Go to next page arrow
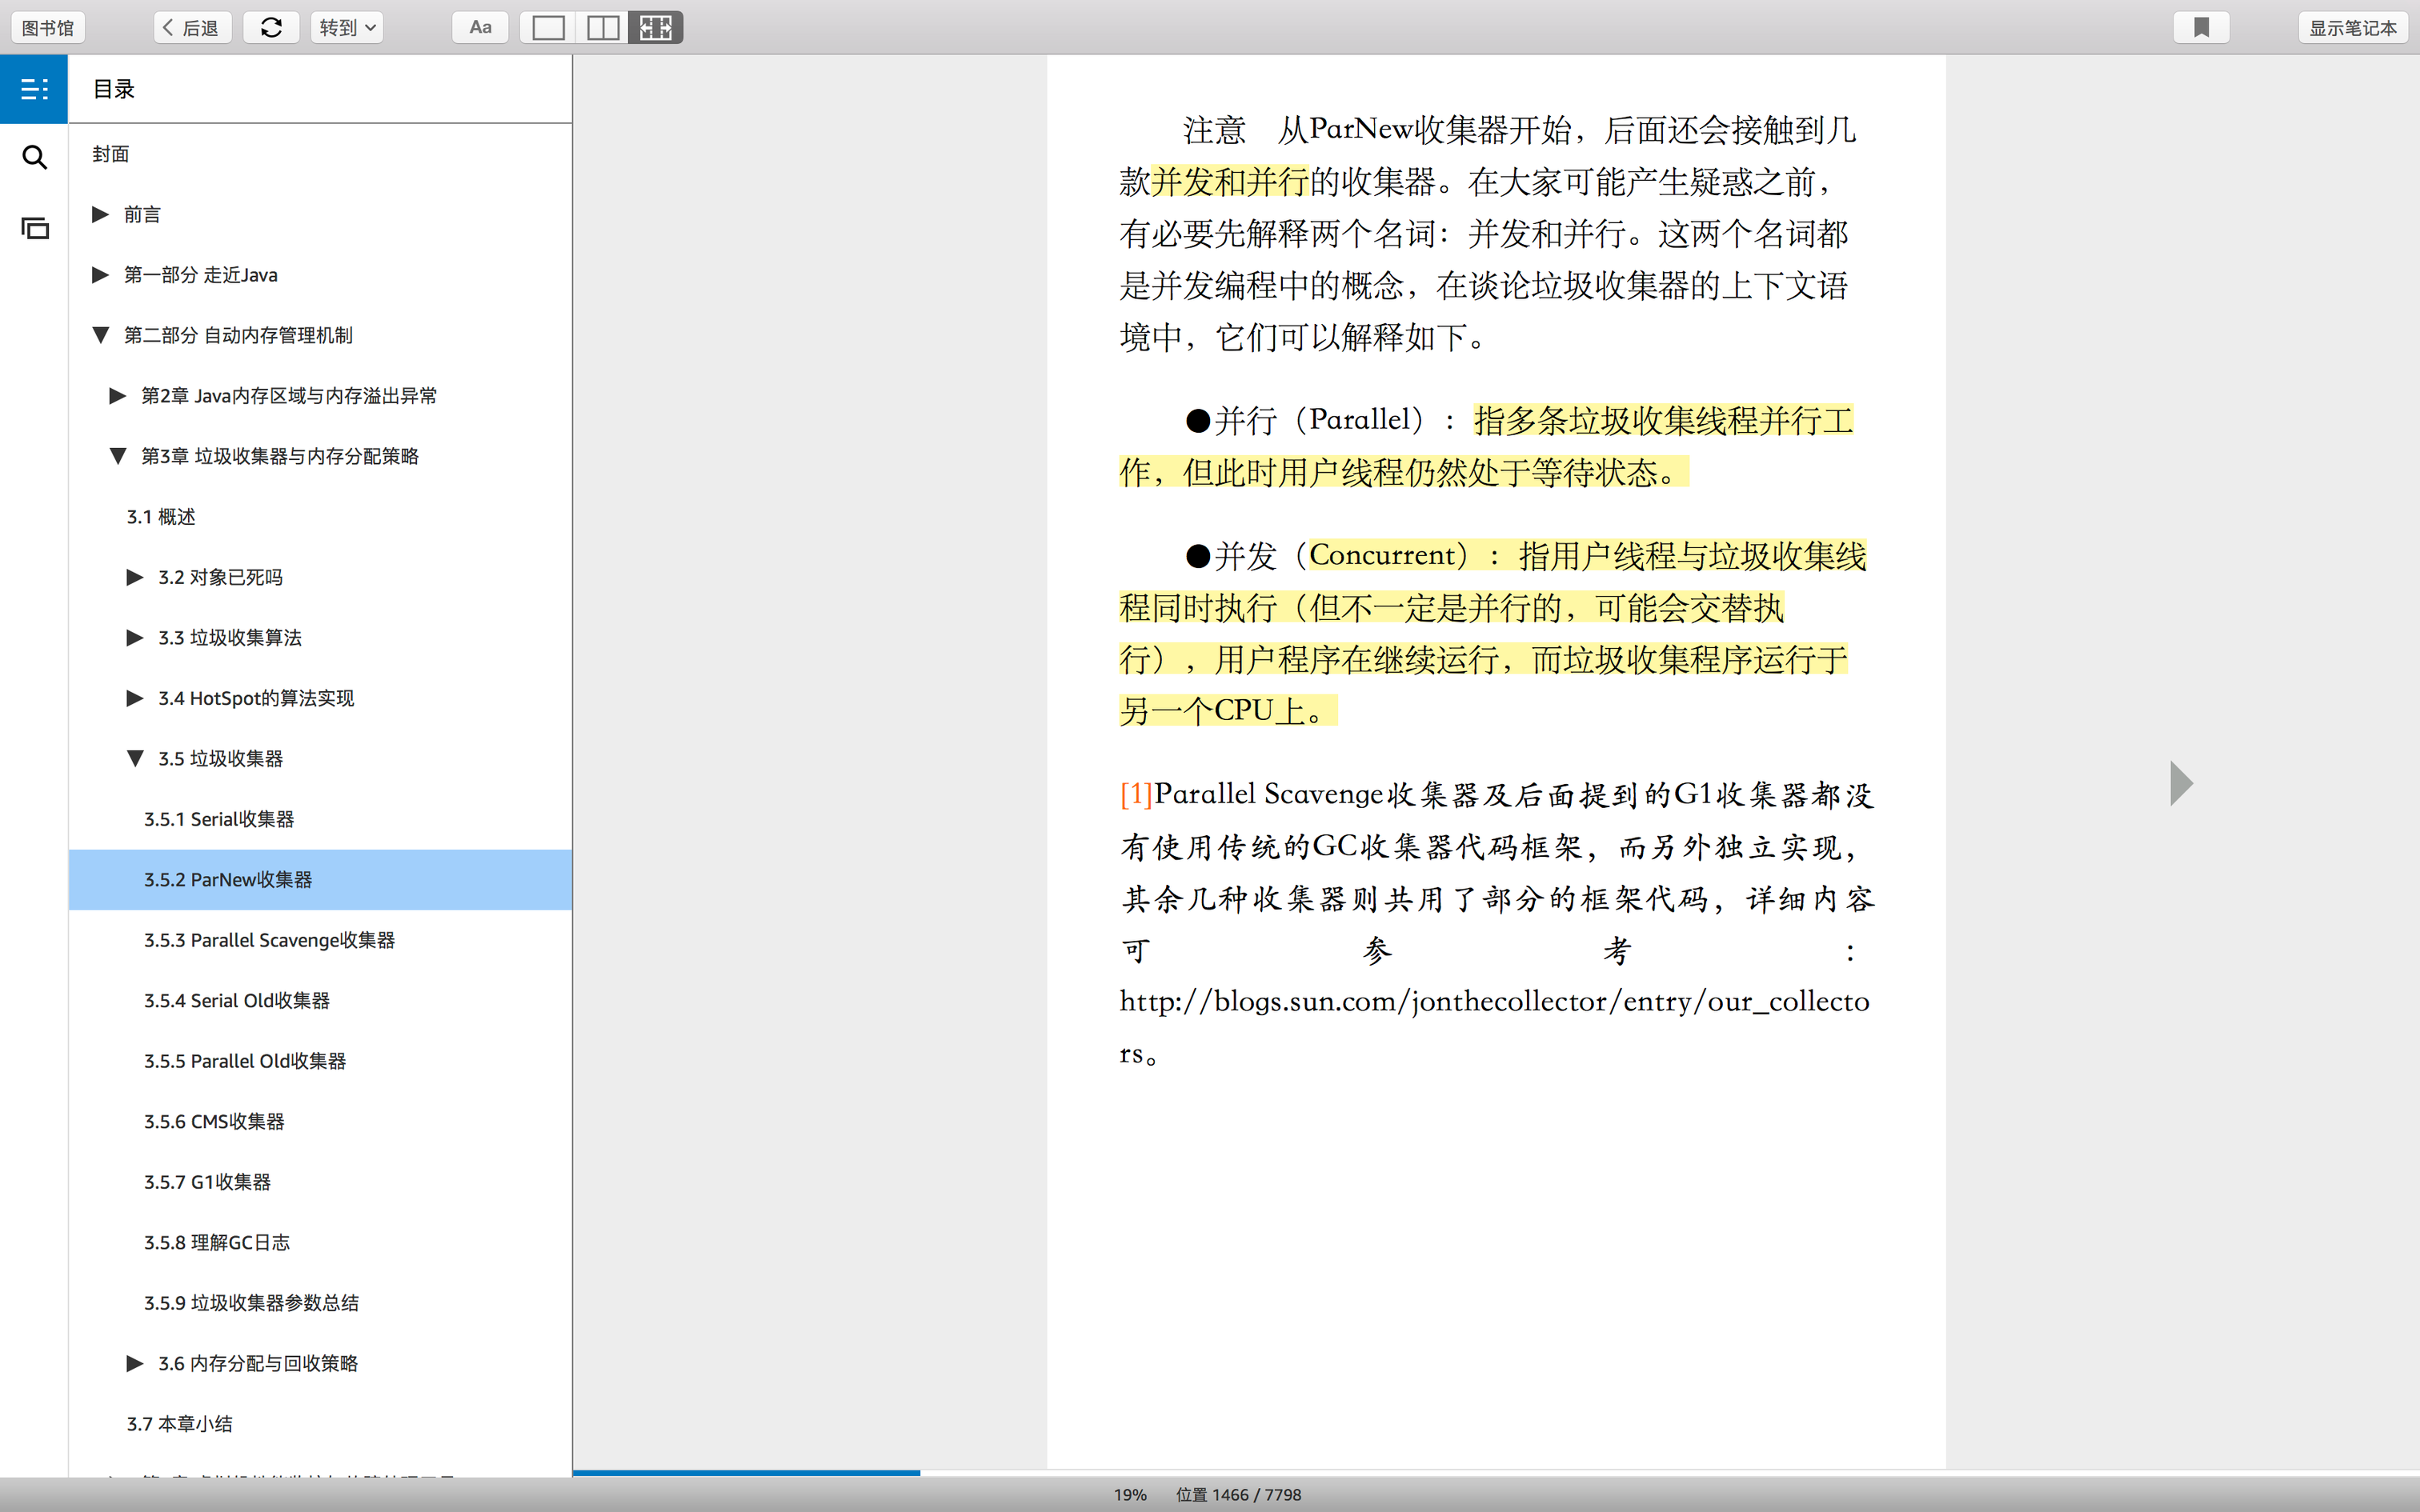This screenshot has height=1512, width=2420. 2181,783
